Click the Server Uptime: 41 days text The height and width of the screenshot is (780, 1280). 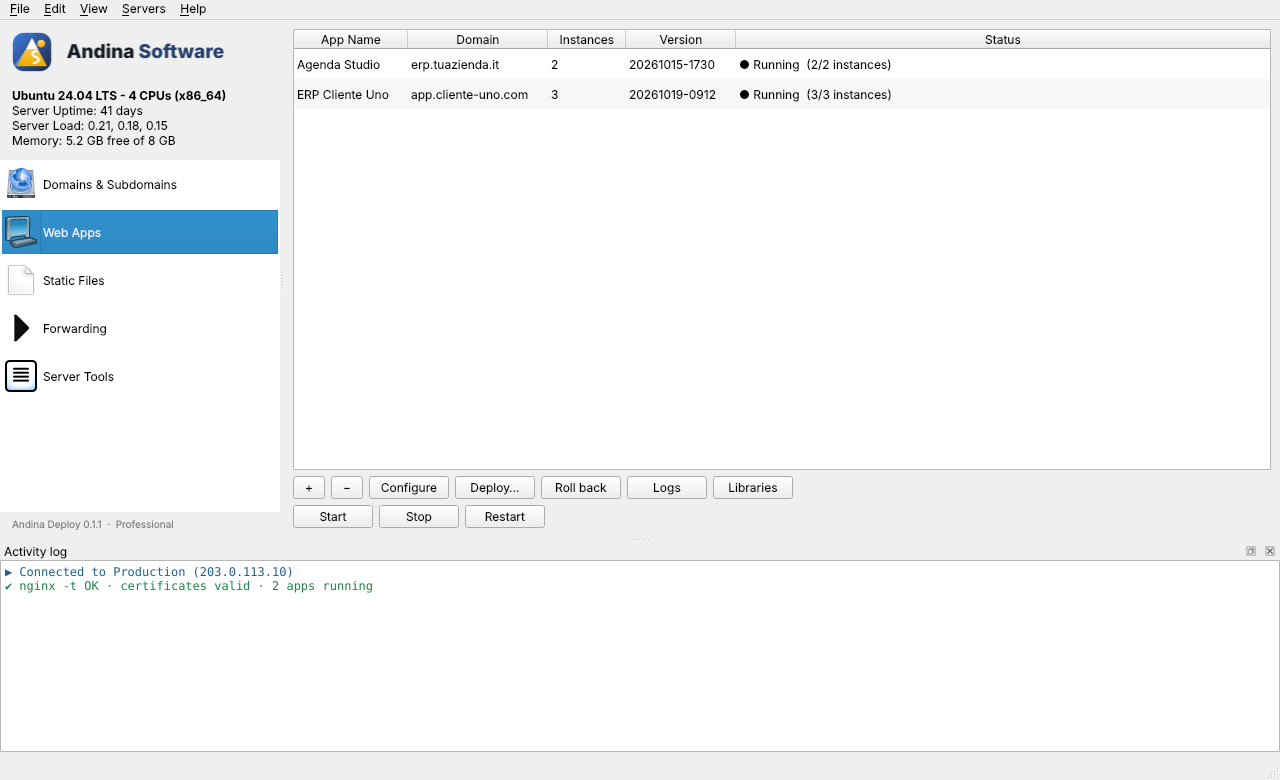[x=77, y=111]
